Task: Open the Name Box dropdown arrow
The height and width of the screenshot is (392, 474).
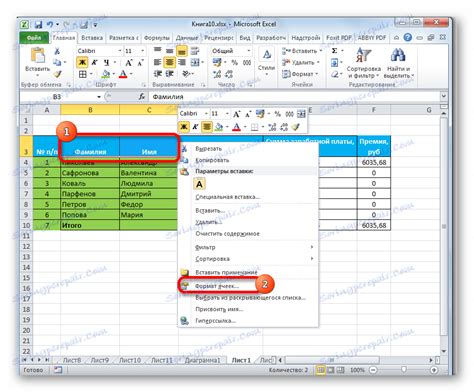Action: (x=99, y=97)
